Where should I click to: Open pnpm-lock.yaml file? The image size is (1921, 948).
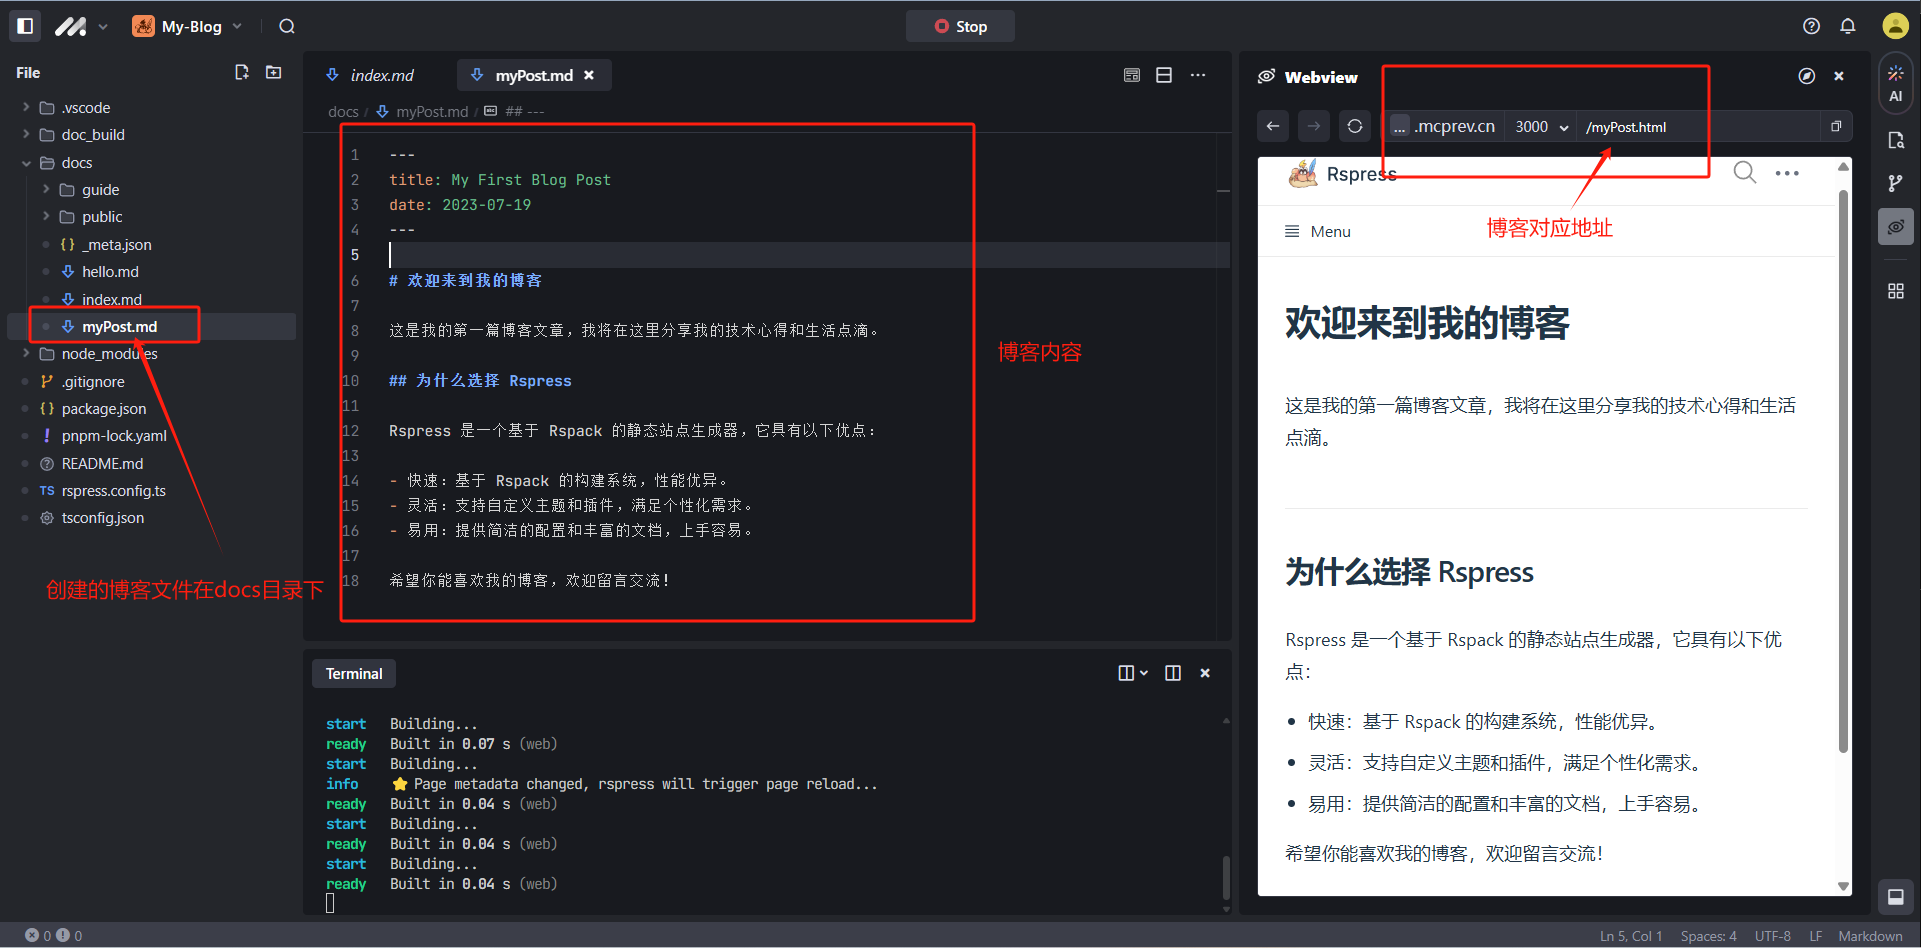coord(114,435)
